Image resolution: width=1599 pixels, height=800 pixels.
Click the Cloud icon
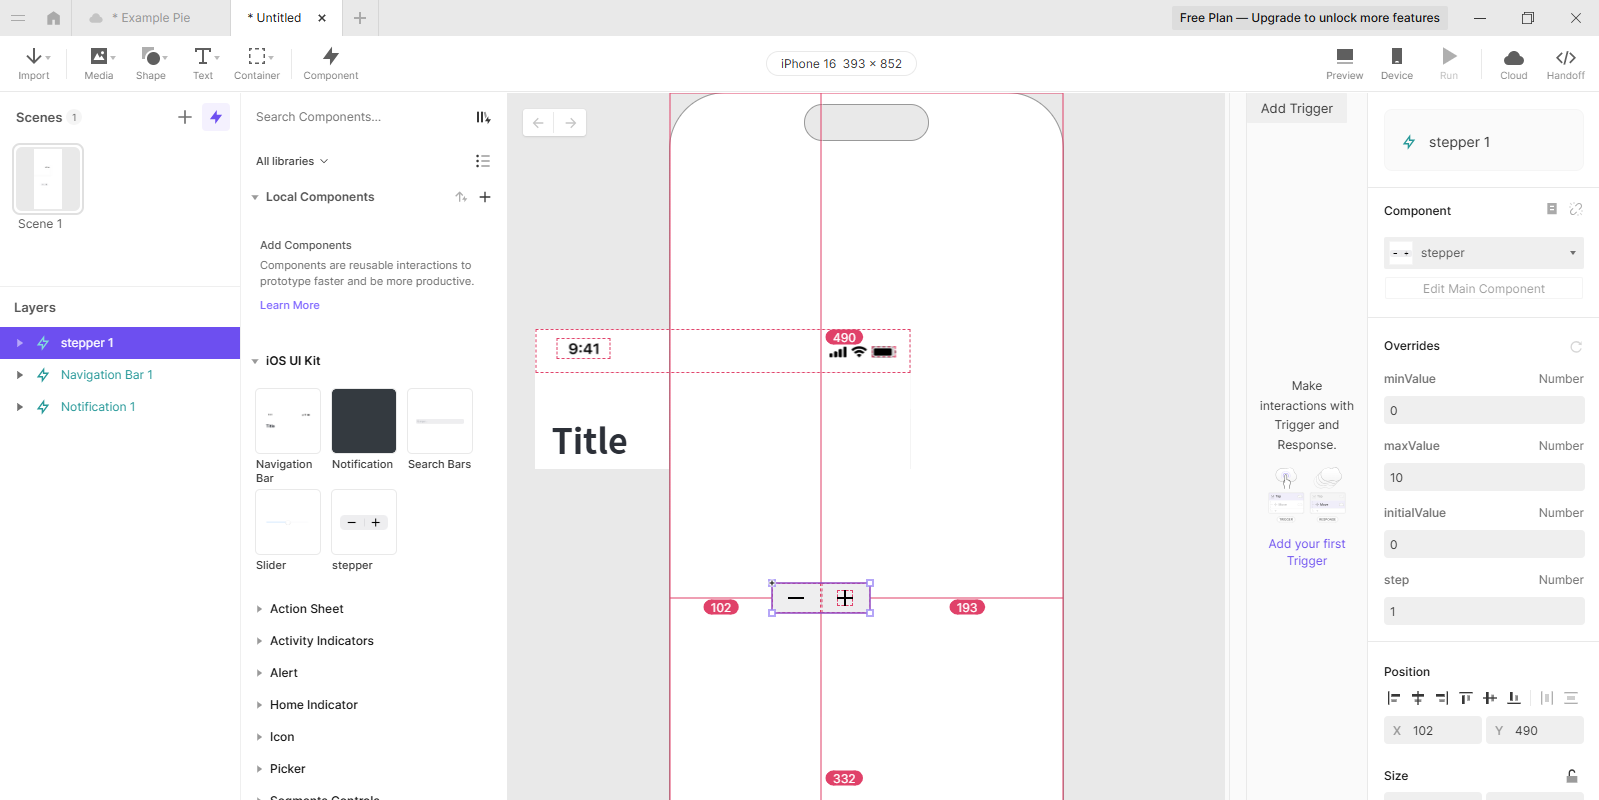1513,58
